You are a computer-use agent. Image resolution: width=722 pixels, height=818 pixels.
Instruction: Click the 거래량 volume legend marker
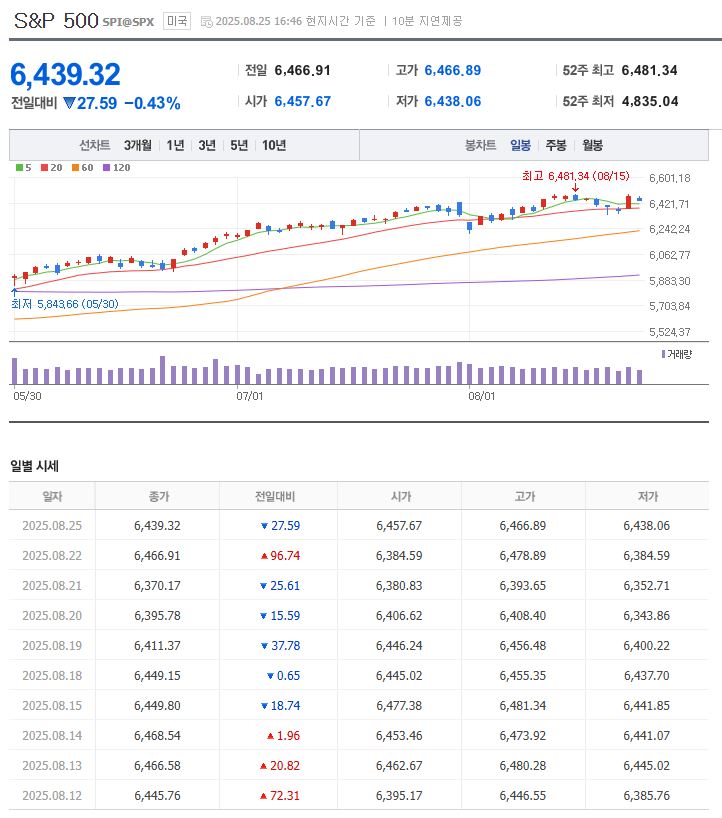pyautogui.click(x=663, y=354)
